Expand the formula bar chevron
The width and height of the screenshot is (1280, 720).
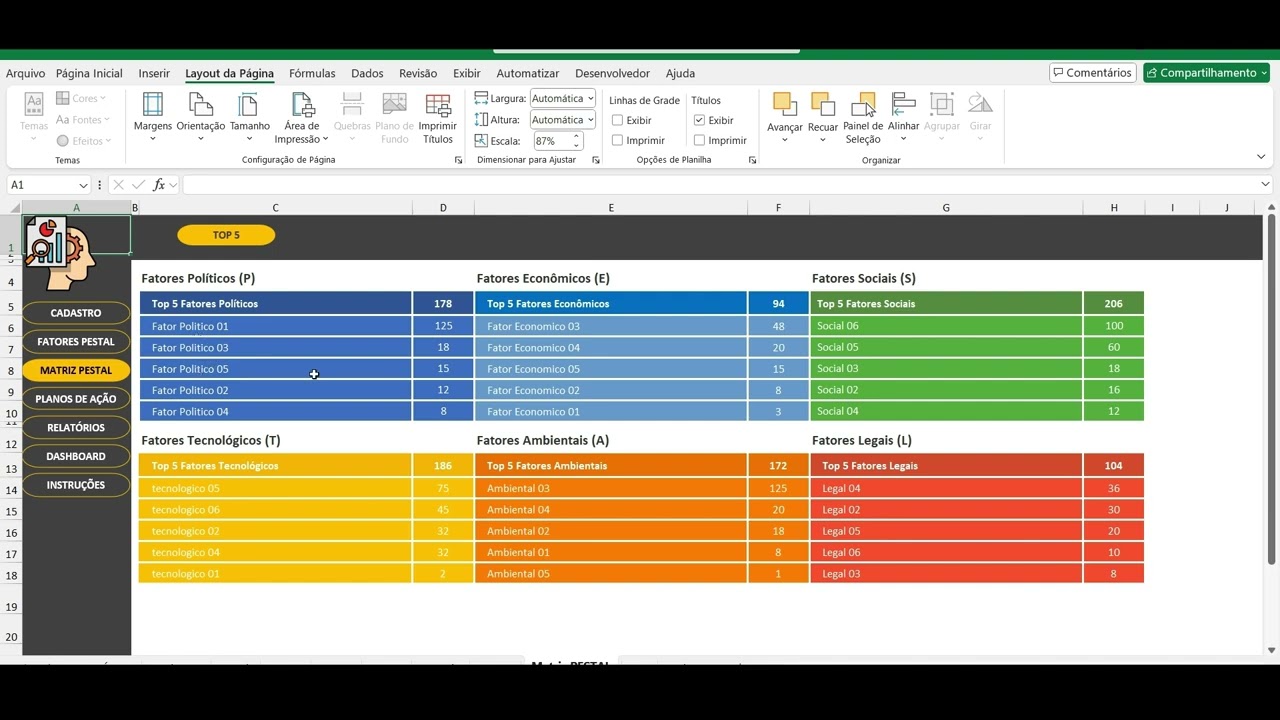pos(1265,184)
